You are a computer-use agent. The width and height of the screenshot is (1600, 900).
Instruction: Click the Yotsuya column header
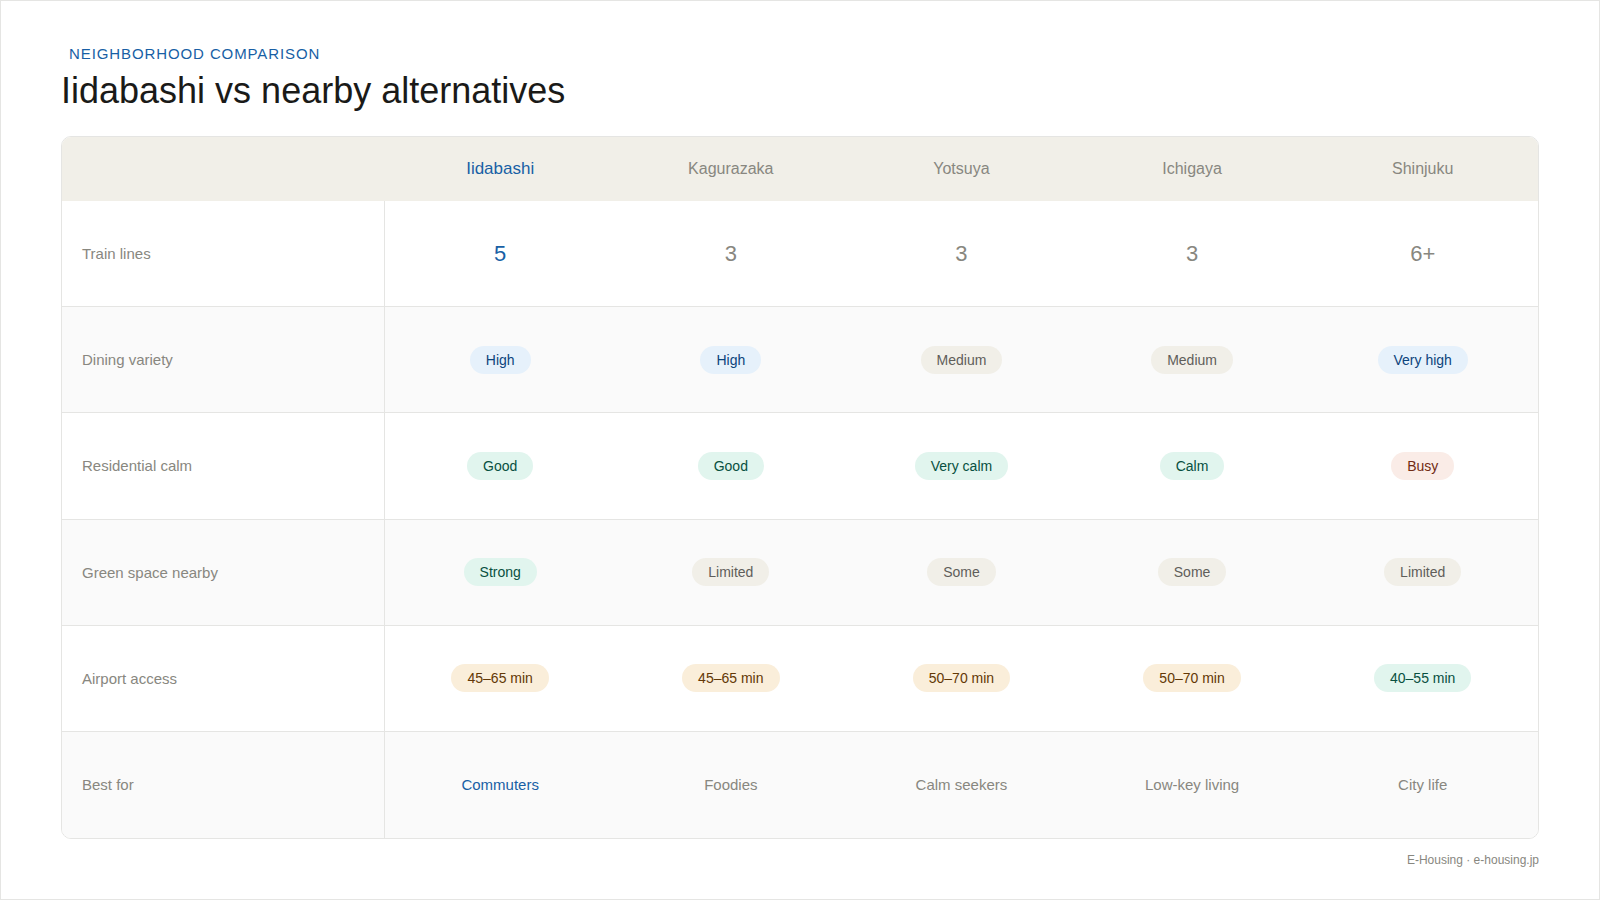(x=961, y=168)
